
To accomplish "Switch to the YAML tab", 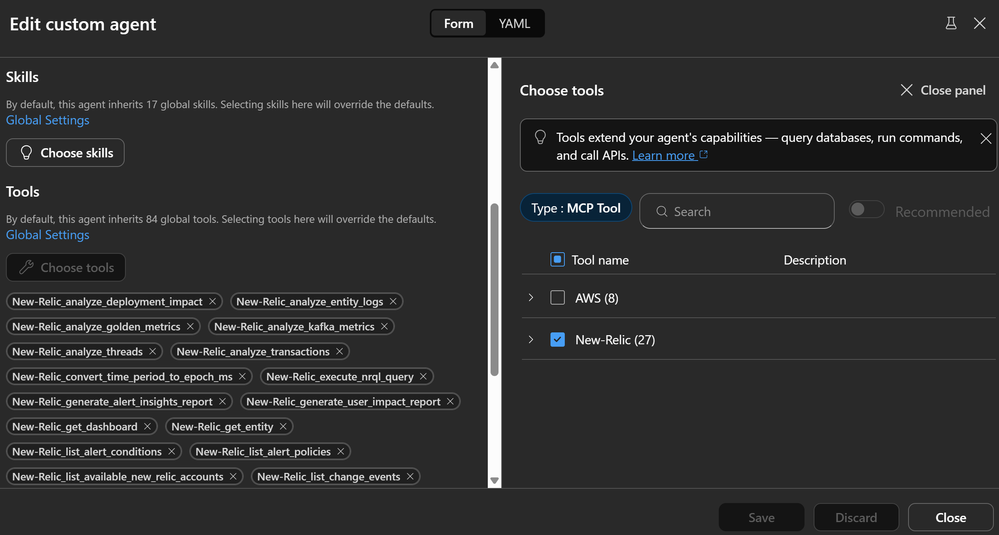I will 515,24.
